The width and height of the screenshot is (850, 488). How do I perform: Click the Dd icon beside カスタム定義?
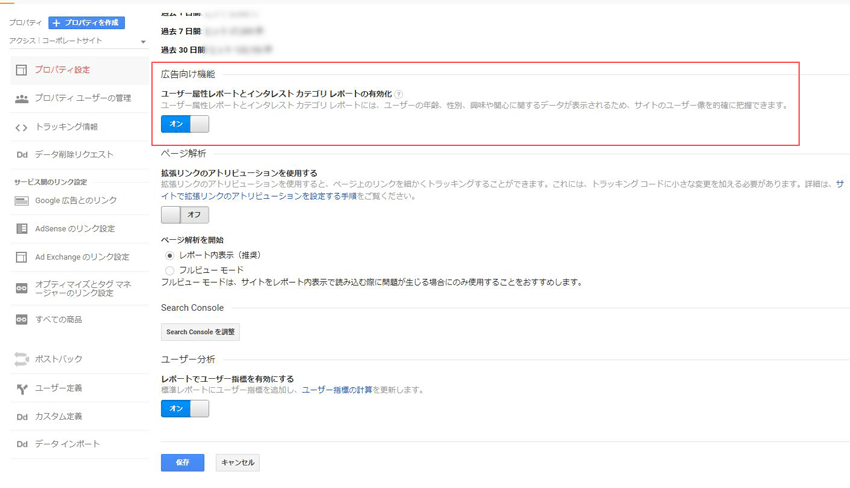pyautogui.click(x=22, y=417)
